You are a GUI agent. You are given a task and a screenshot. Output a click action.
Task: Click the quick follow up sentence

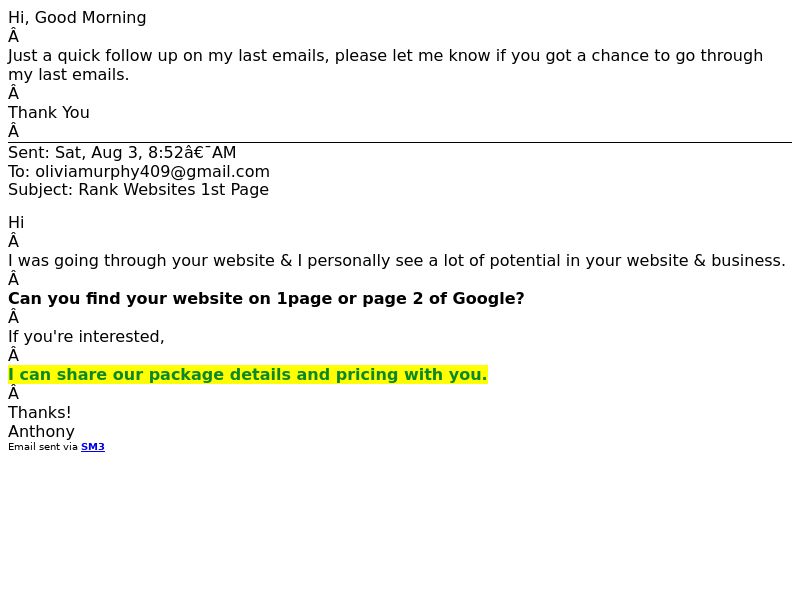[385, 65]
